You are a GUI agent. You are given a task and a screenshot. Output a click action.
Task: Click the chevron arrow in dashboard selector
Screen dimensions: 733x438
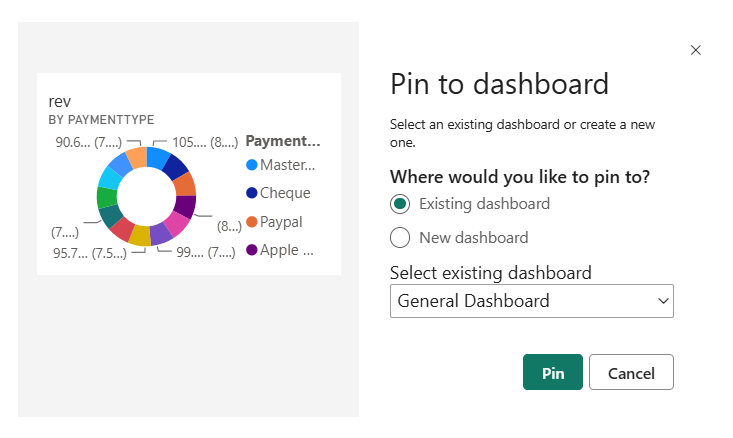click(662, 301)
